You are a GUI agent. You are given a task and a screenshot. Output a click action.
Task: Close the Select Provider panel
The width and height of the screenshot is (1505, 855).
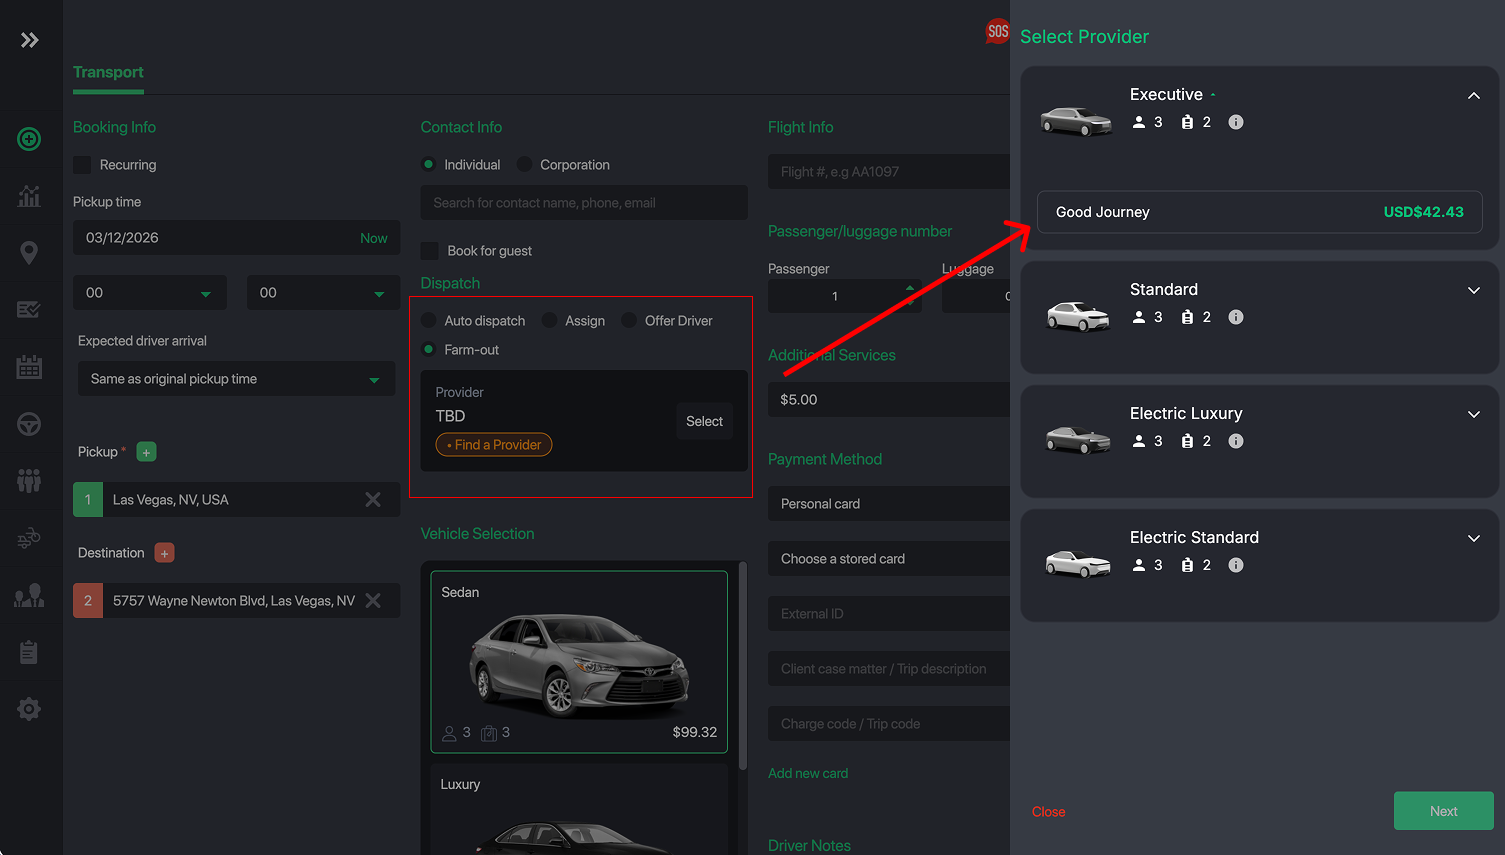click(1048, 812)
